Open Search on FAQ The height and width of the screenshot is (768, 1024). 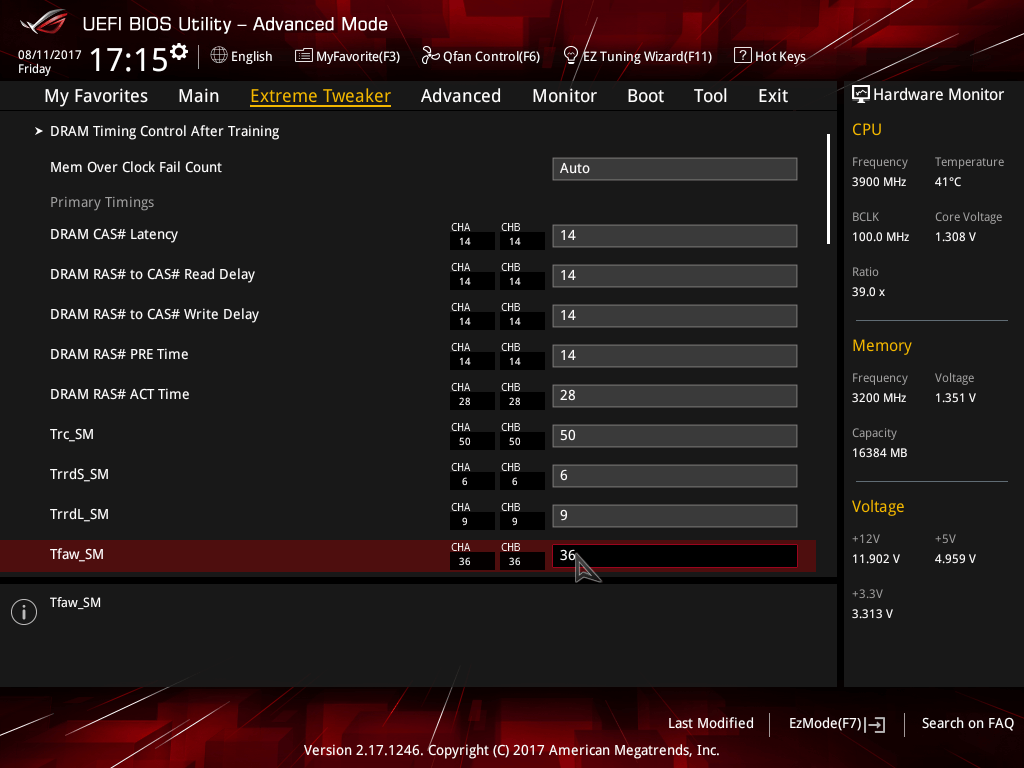coord(967,724)
